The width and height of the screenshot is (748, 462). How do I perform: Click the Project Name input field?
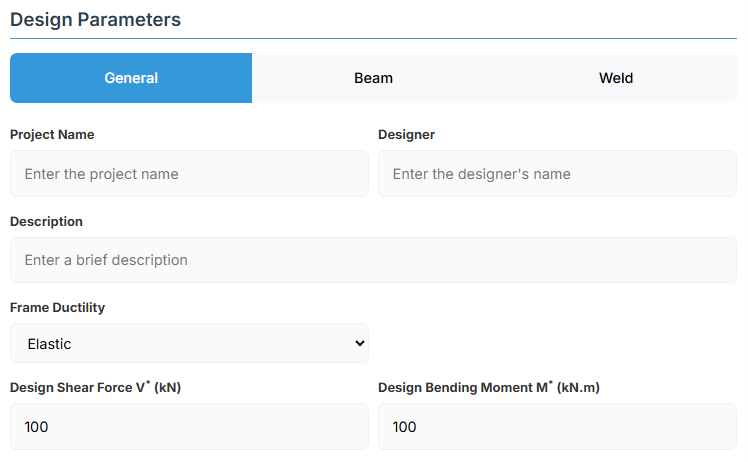(189, 174)
